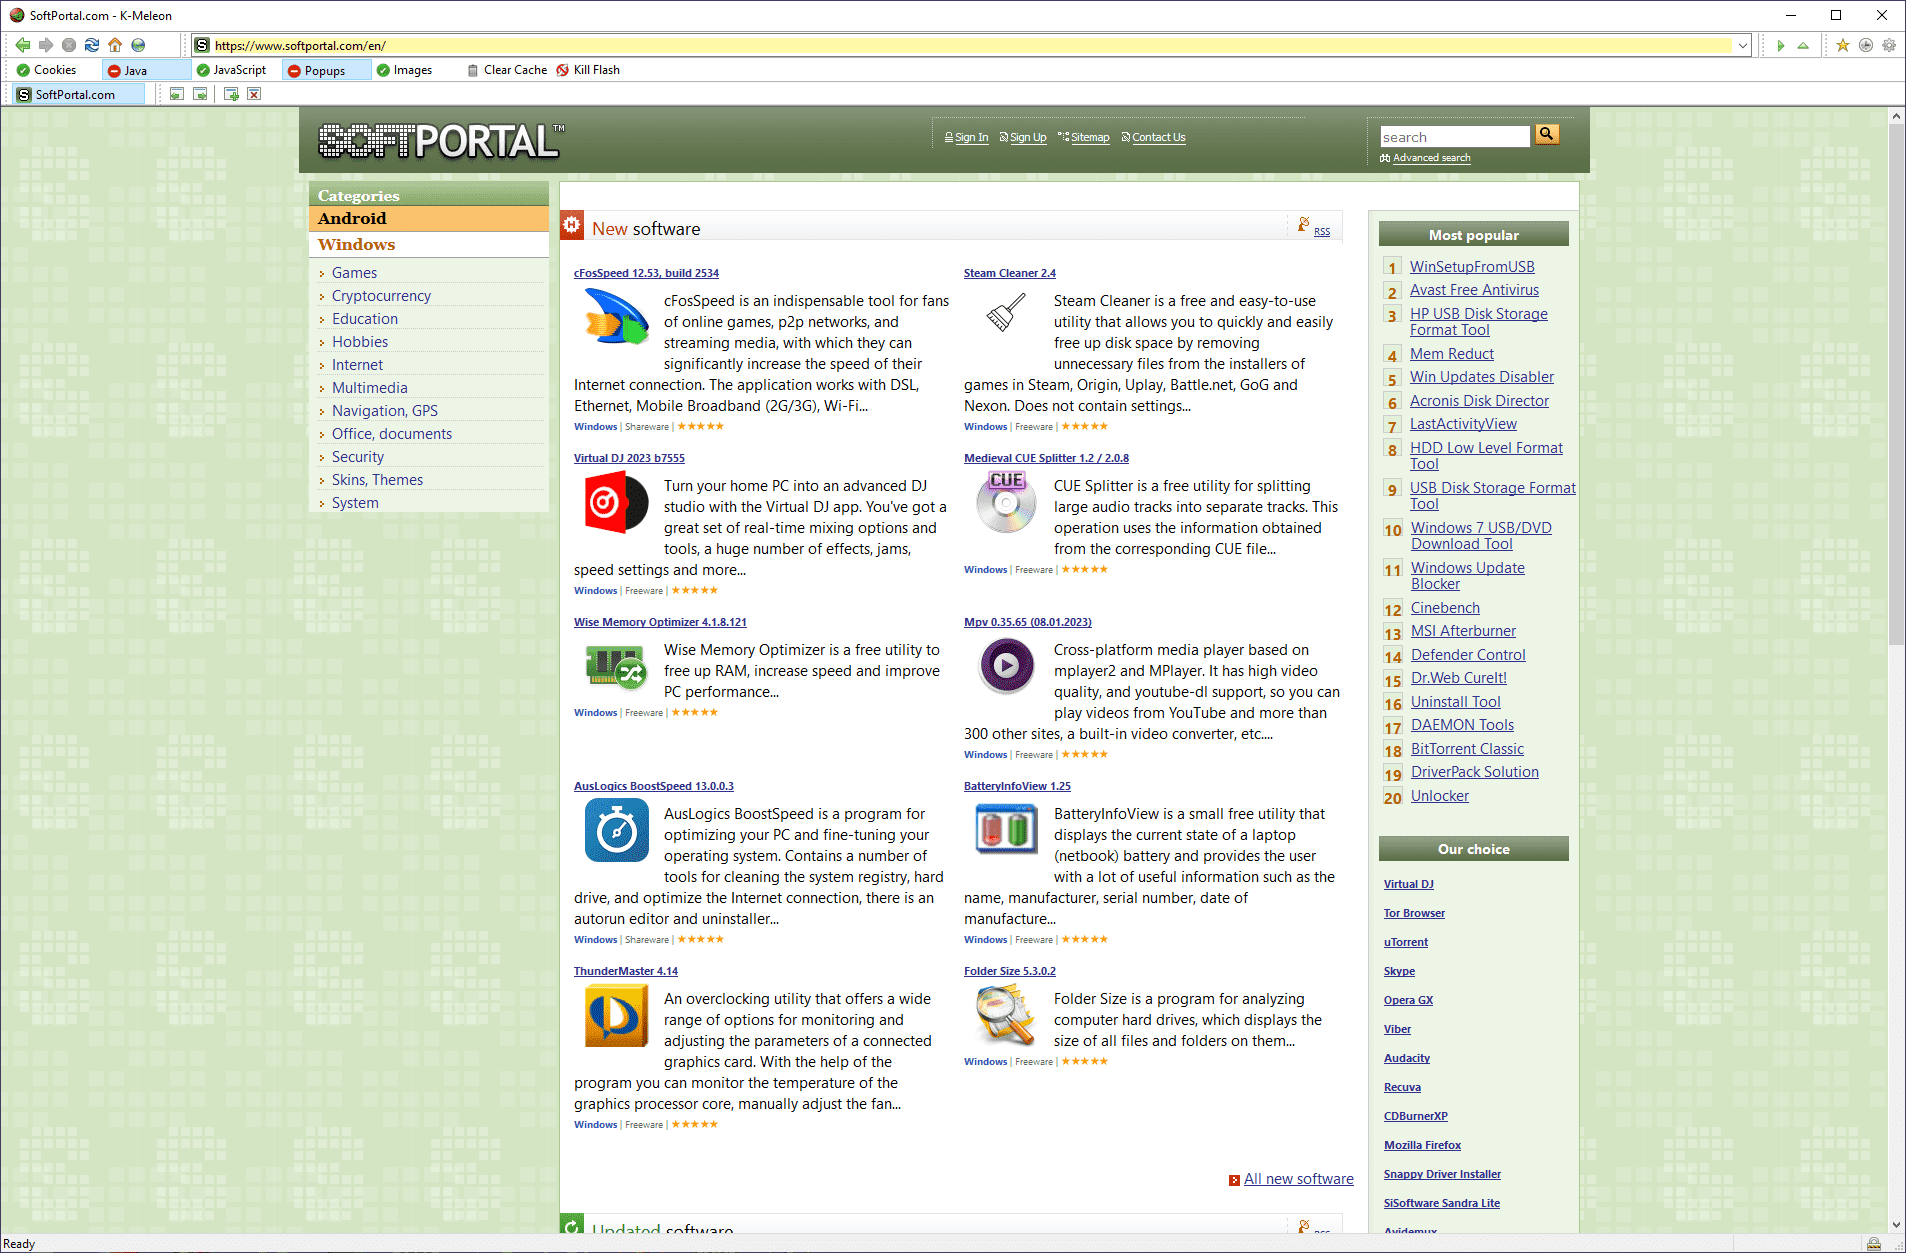Screen dimensions: 1906x1253
Task: Toggle JavaScript in the privacy bar
Action: tap(231, 70)
